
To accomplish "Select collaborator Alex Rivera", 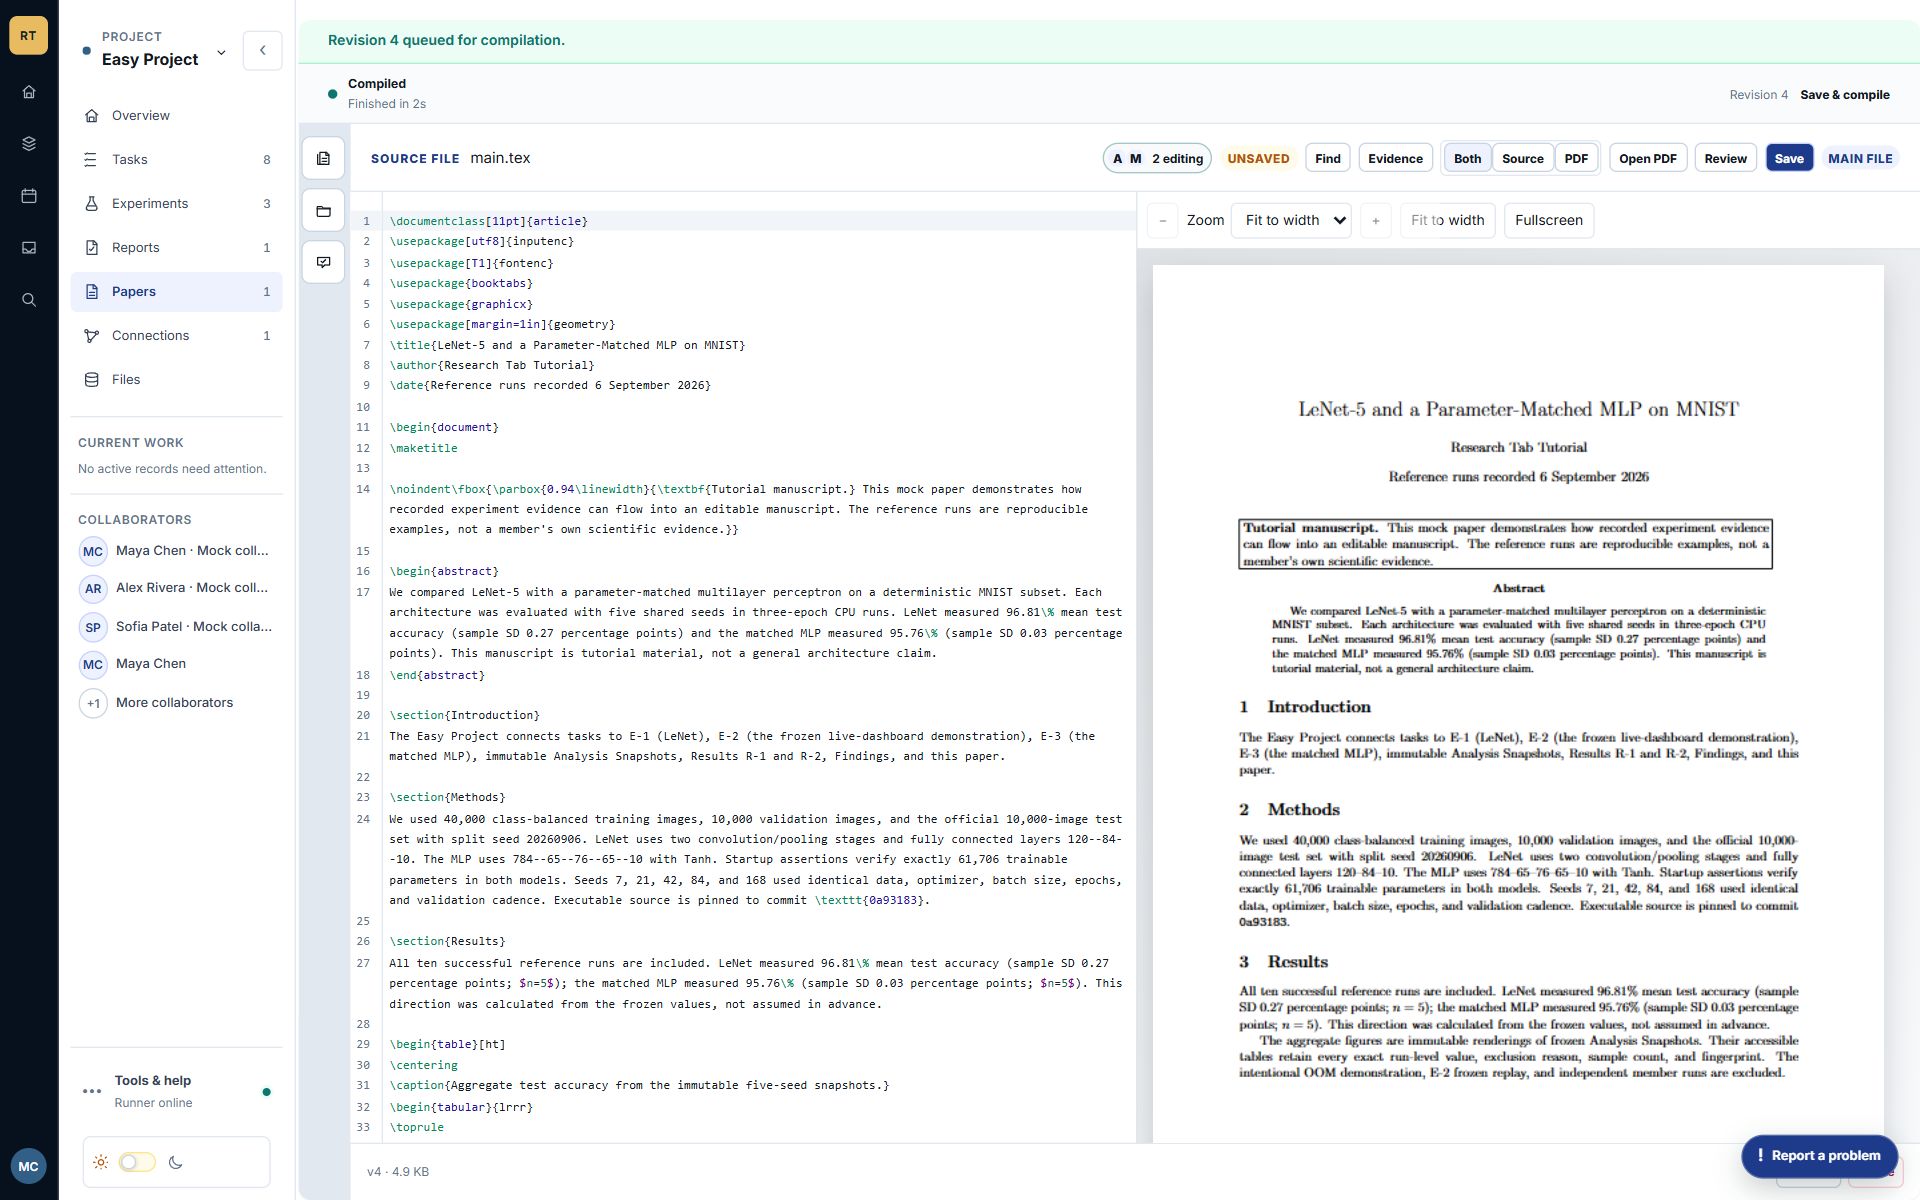I will click(176, 588).
